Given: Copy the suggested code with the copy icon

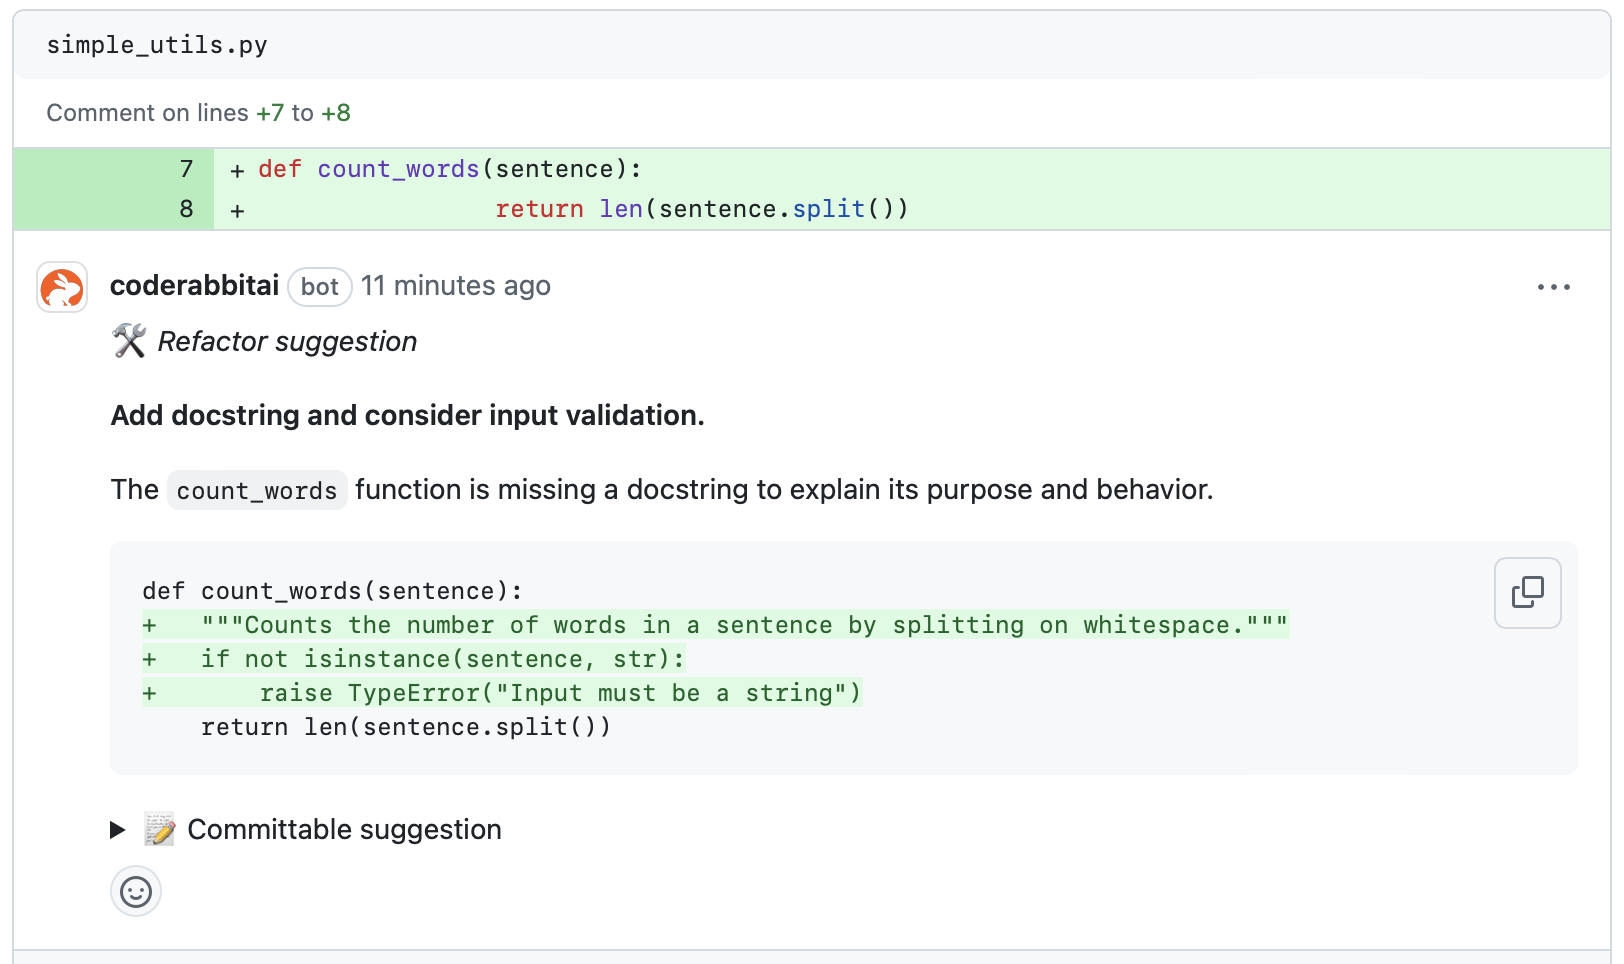Looking at the screenshot, I should tap(1526, 592).
